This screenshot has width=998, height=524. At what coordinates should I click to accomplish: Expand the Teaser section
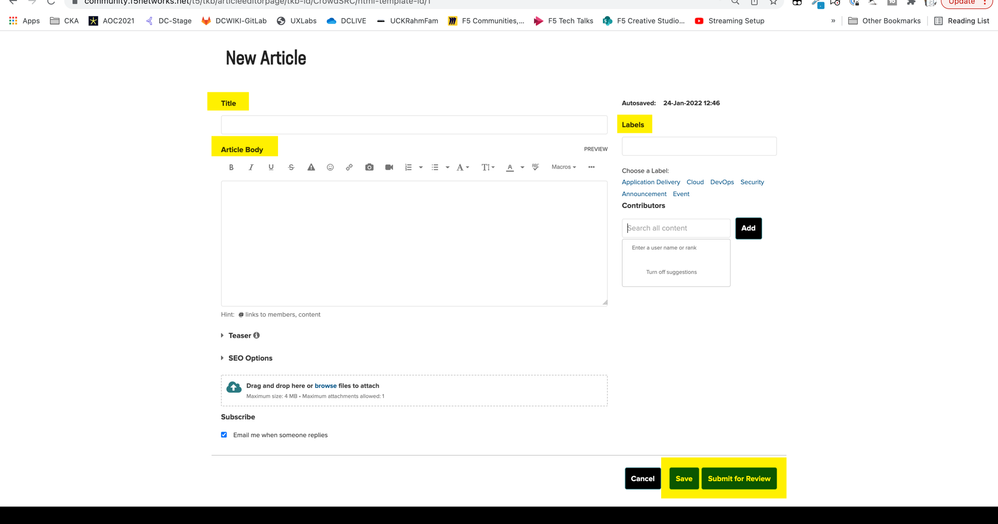240,336
